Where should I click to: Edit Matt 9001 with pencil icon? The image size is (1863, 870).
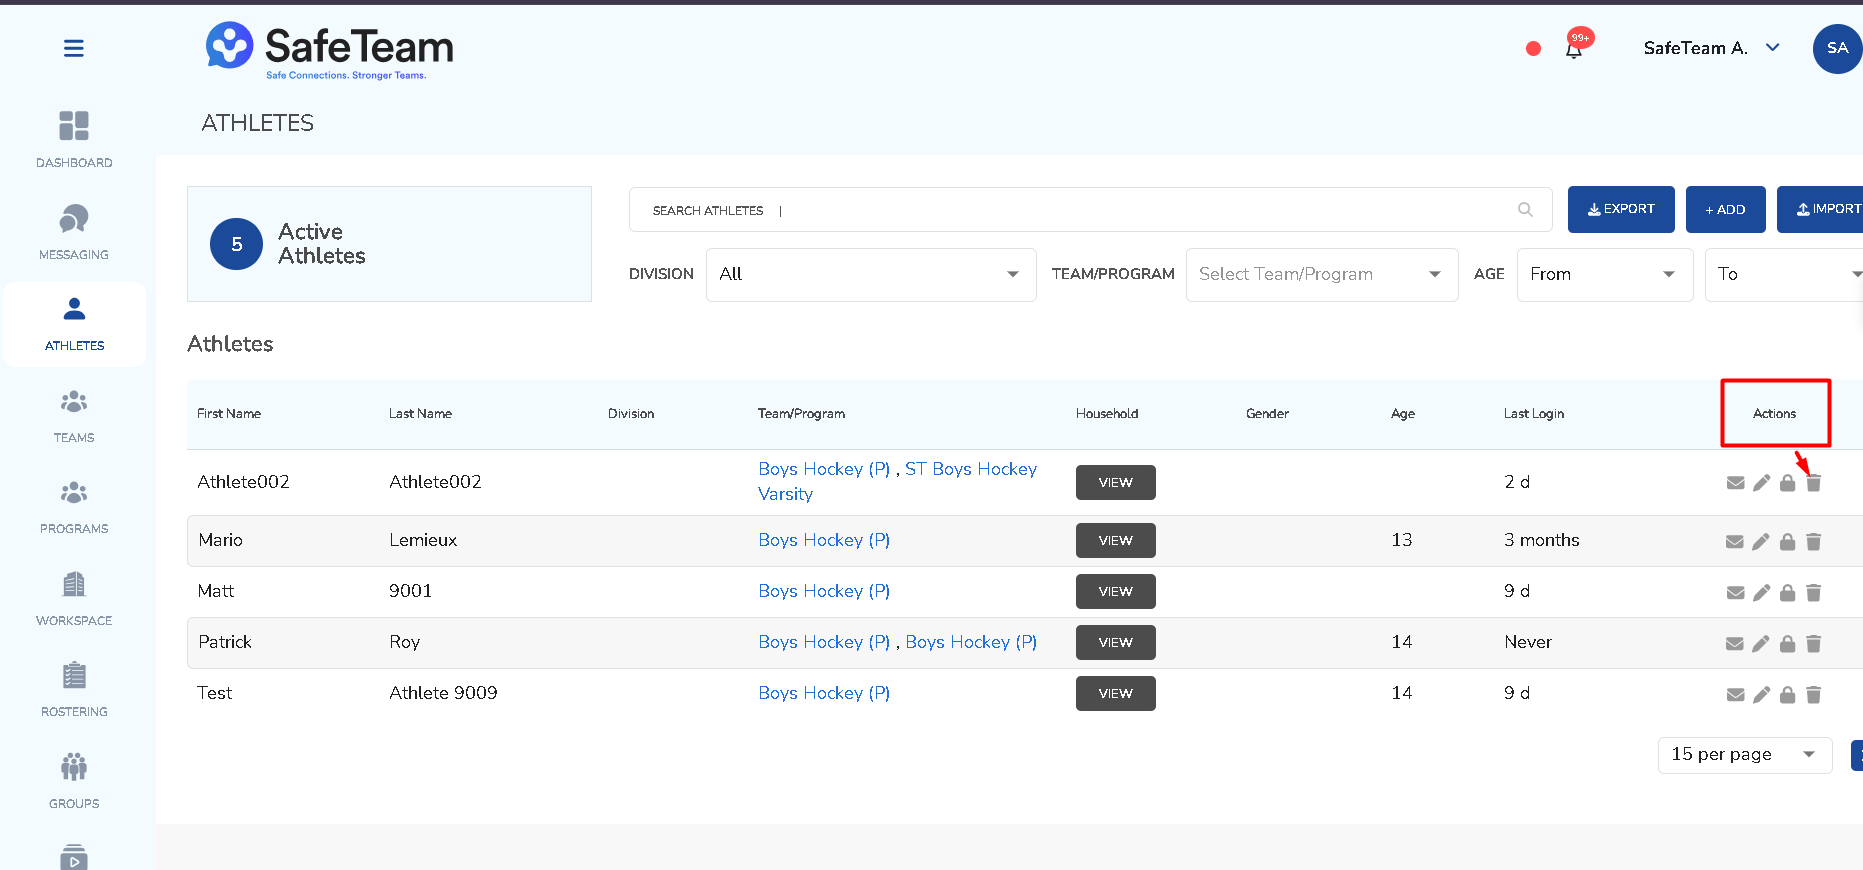[1761, 593]
